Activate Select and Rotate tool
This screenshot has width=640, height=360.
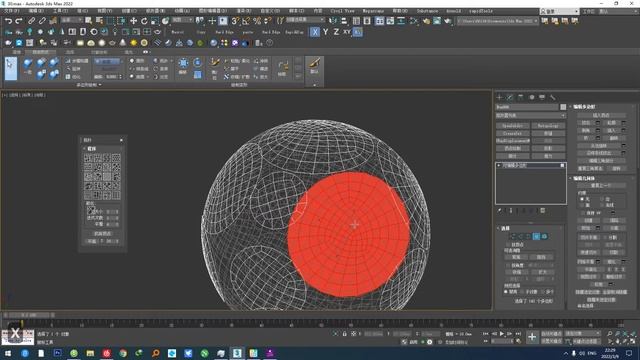[144, 20]
